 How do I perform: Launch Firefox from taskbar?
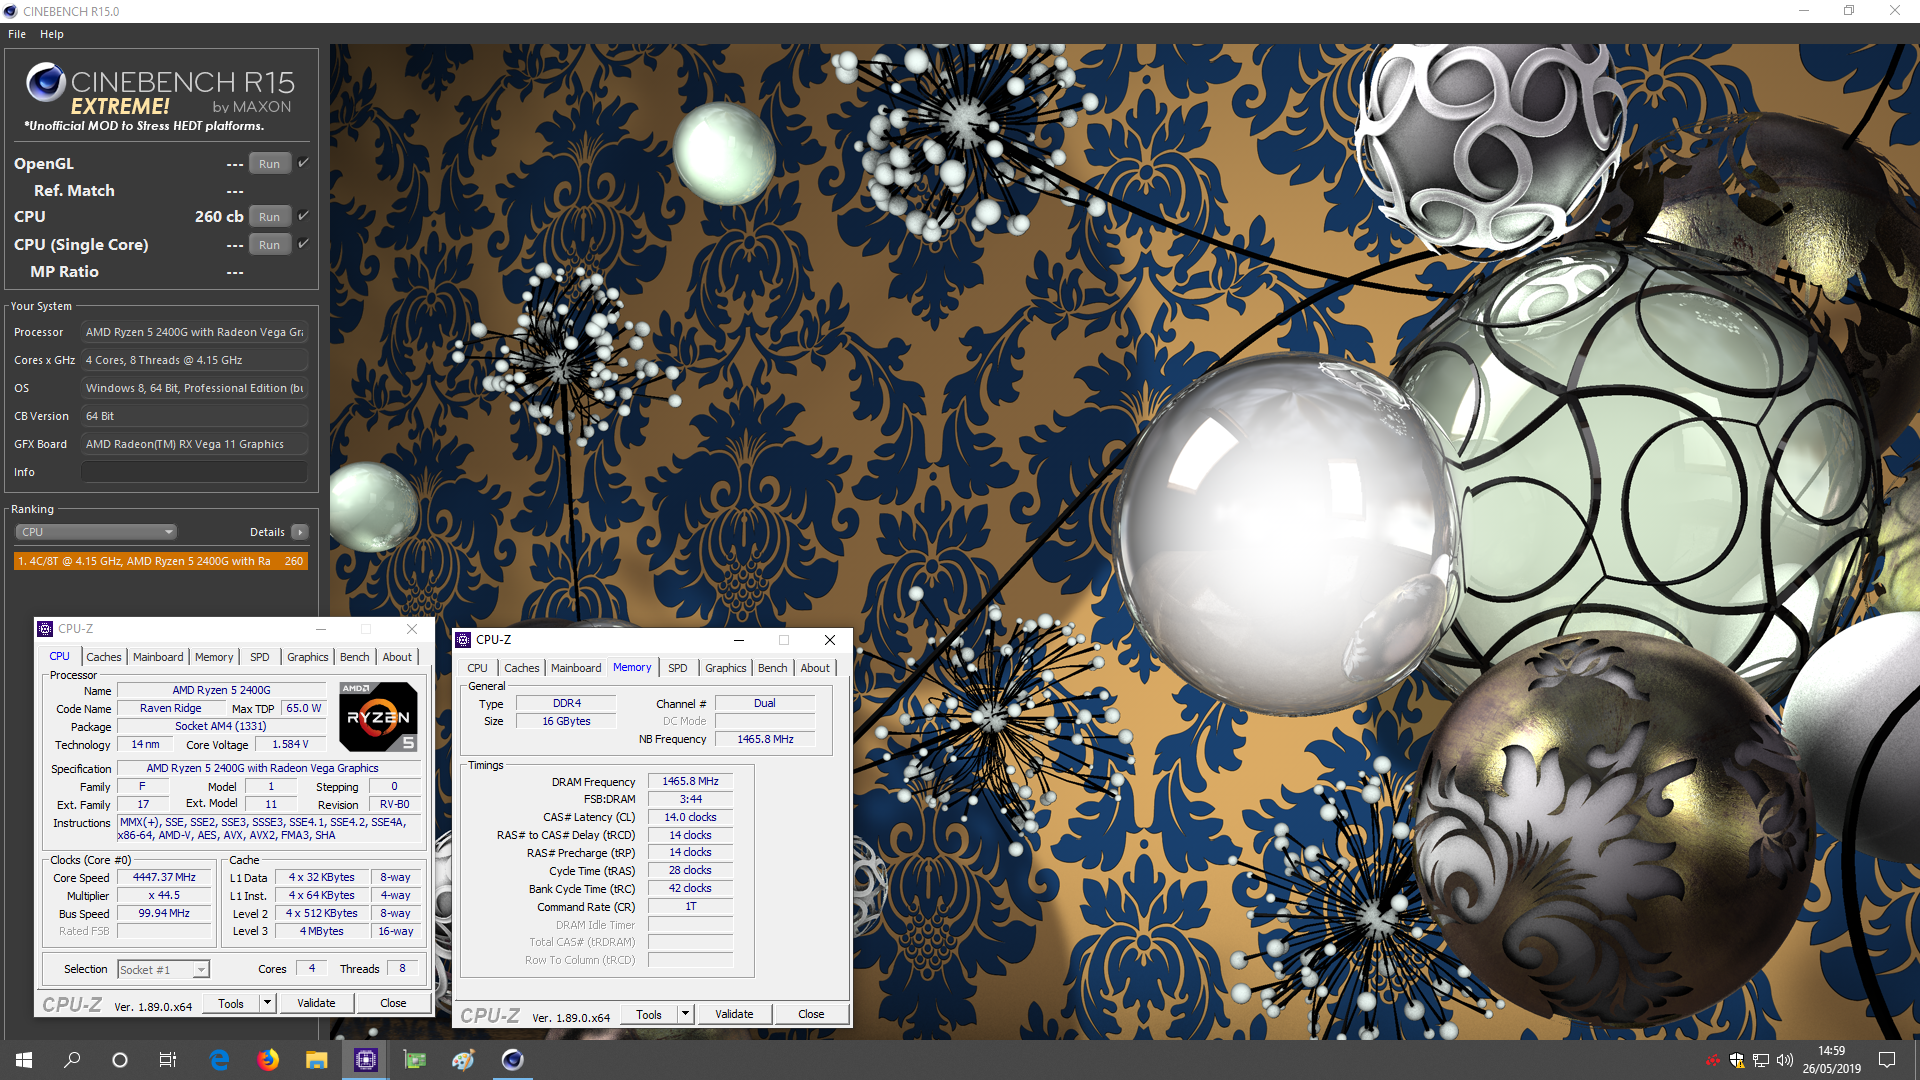point(268,1060)
